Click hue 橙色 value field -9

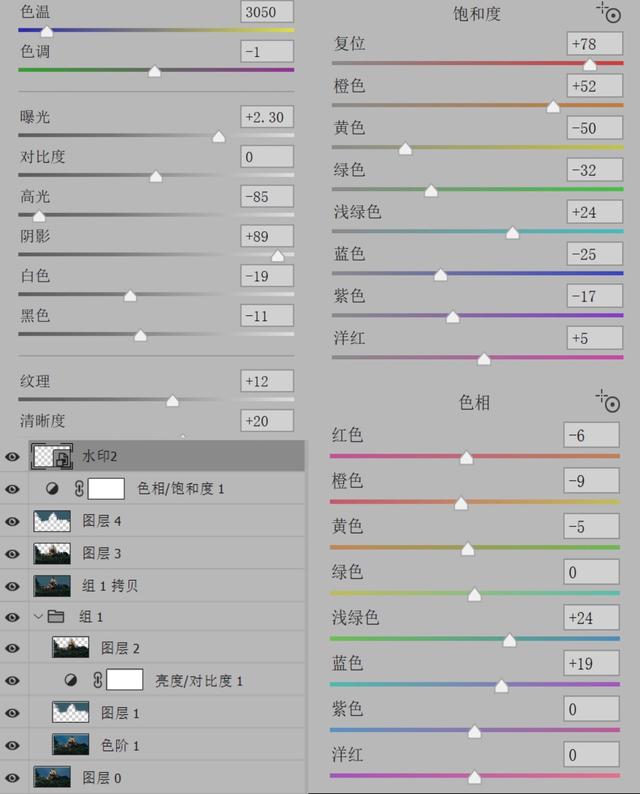(x=591, y=481)
